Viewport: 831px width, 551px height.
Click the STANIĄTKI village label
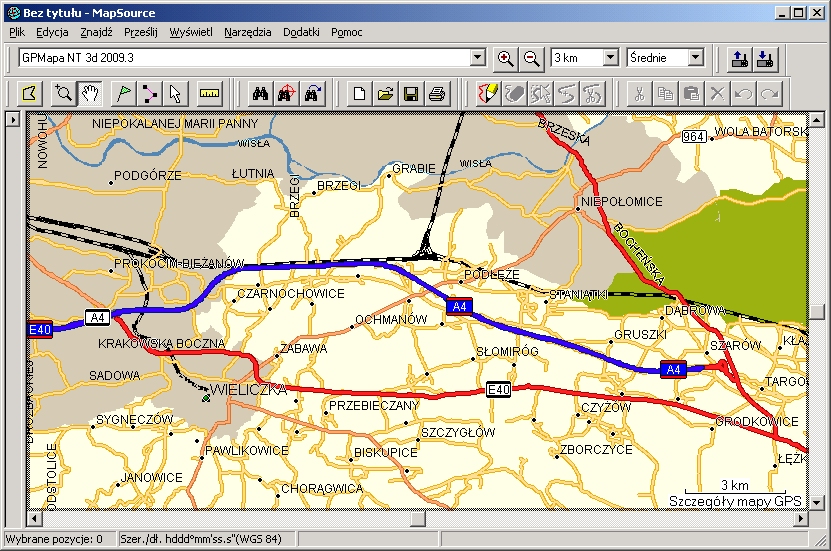click(x=578, y=295)
